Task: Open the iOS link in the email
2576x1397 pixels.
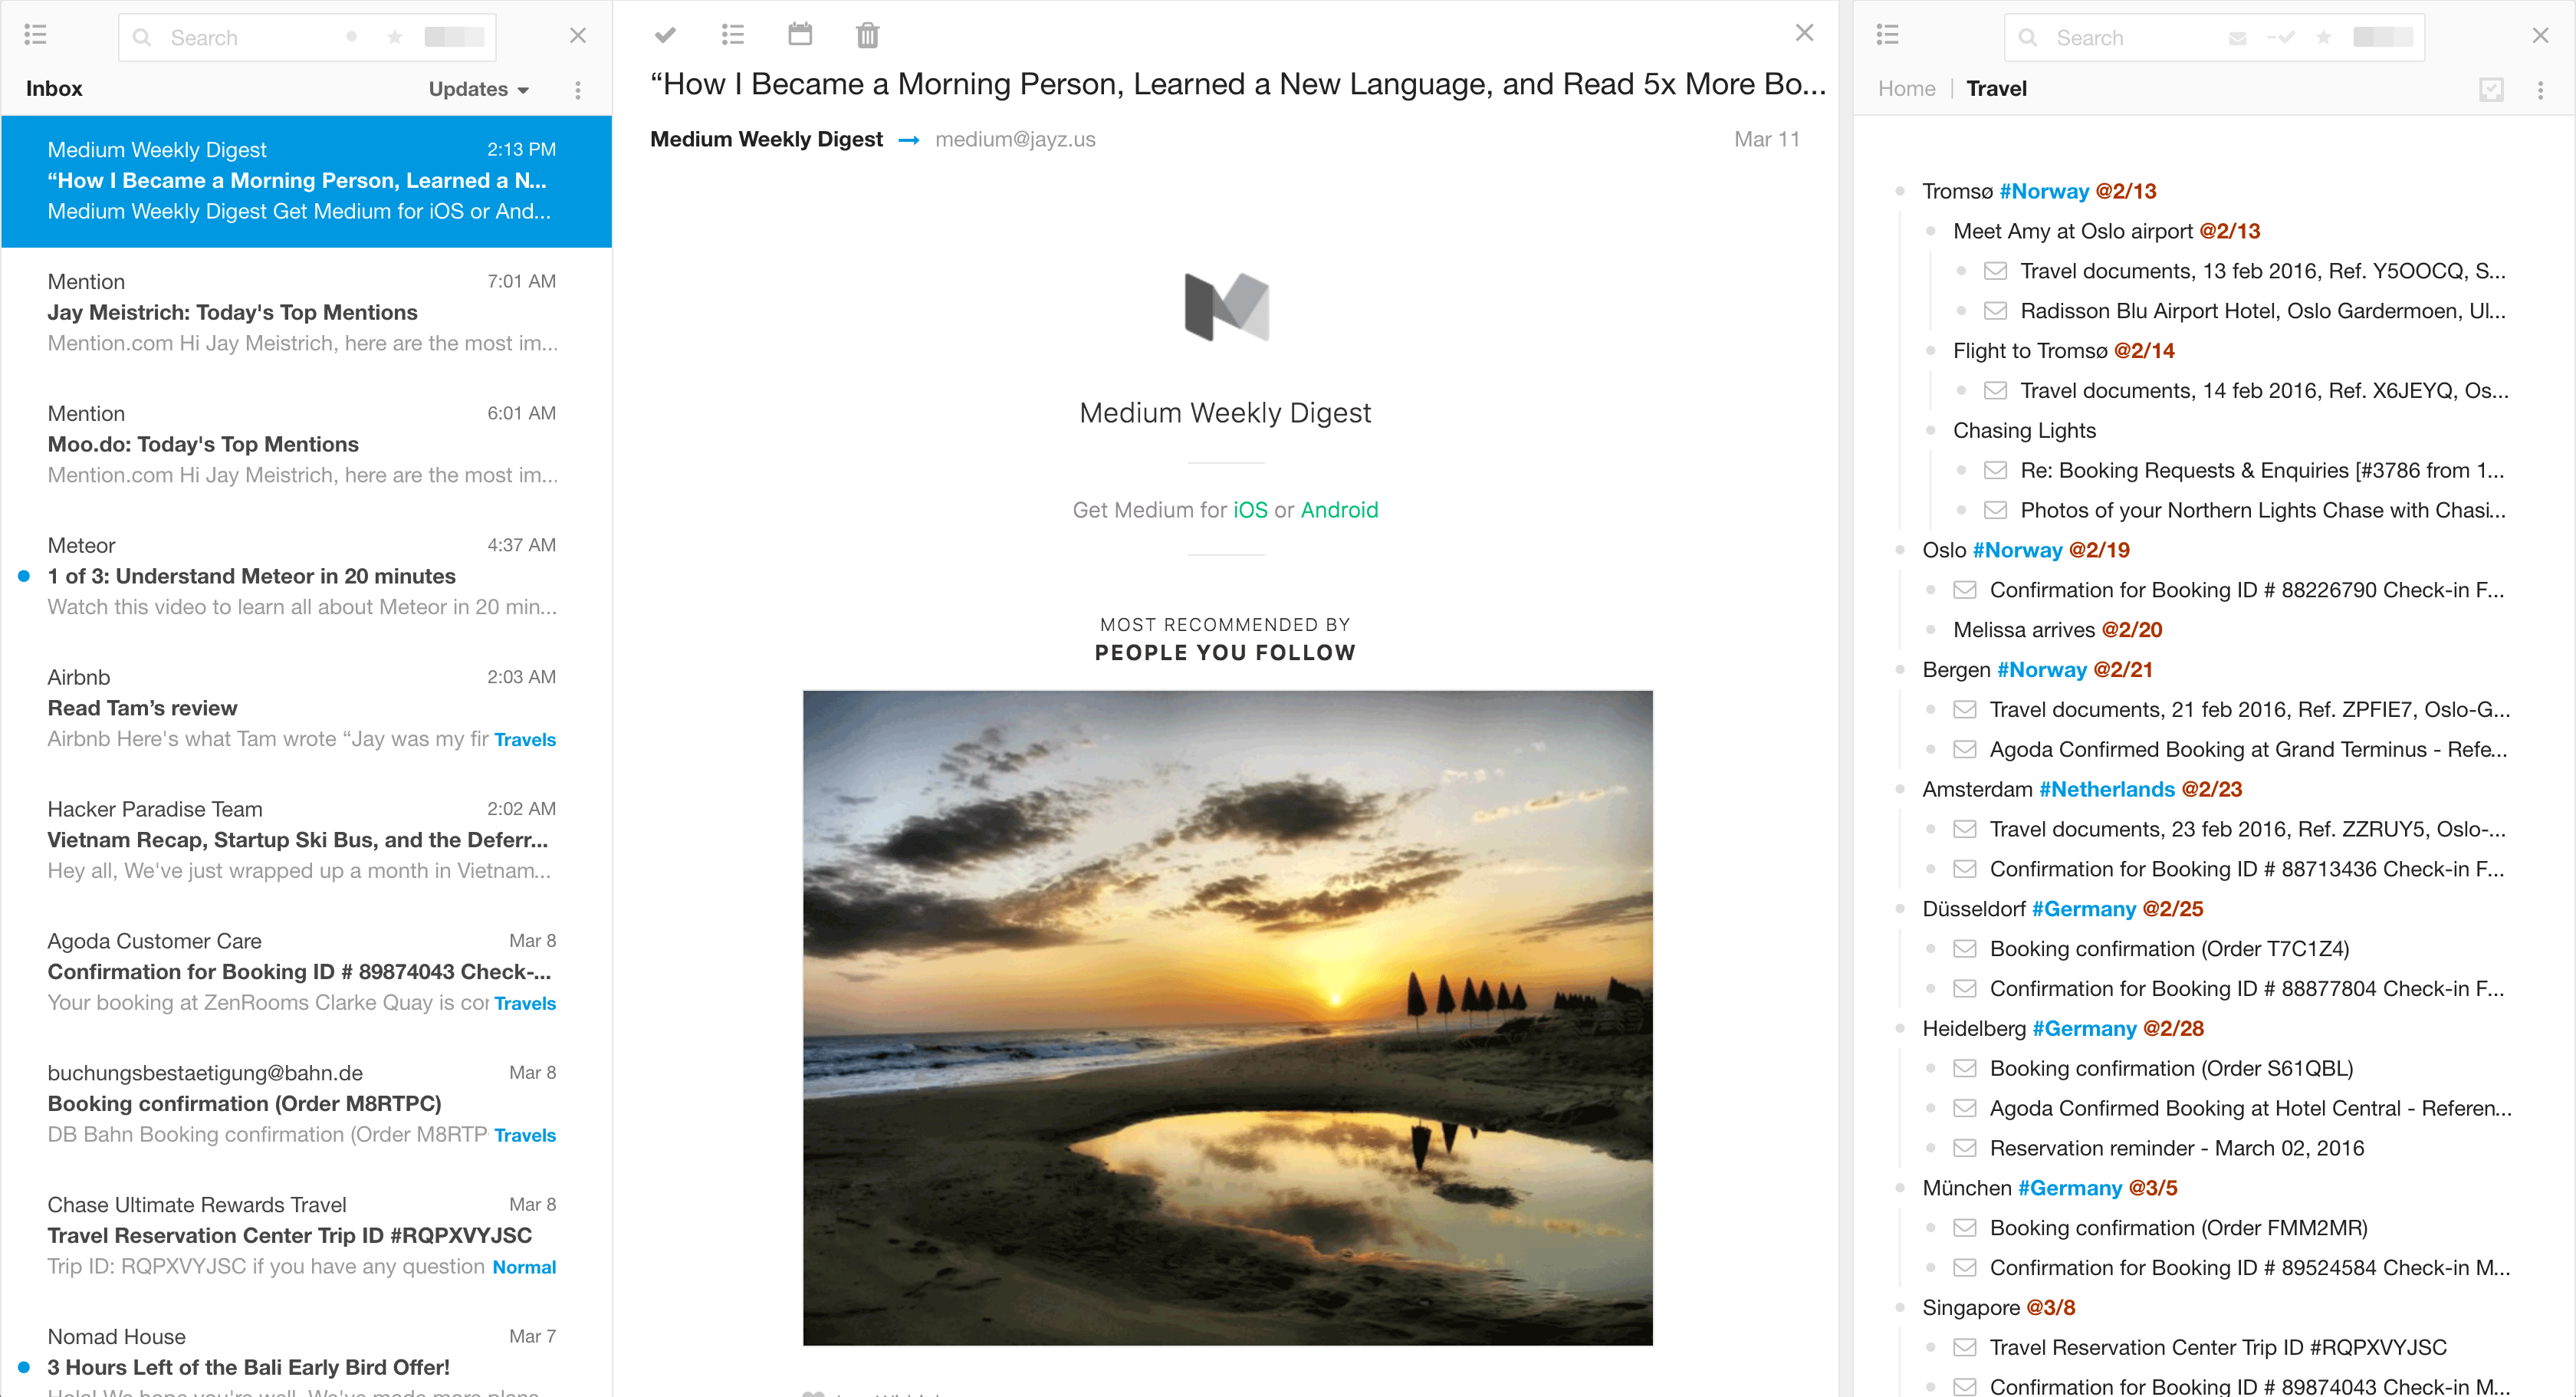Action: tap(1250, 510)
